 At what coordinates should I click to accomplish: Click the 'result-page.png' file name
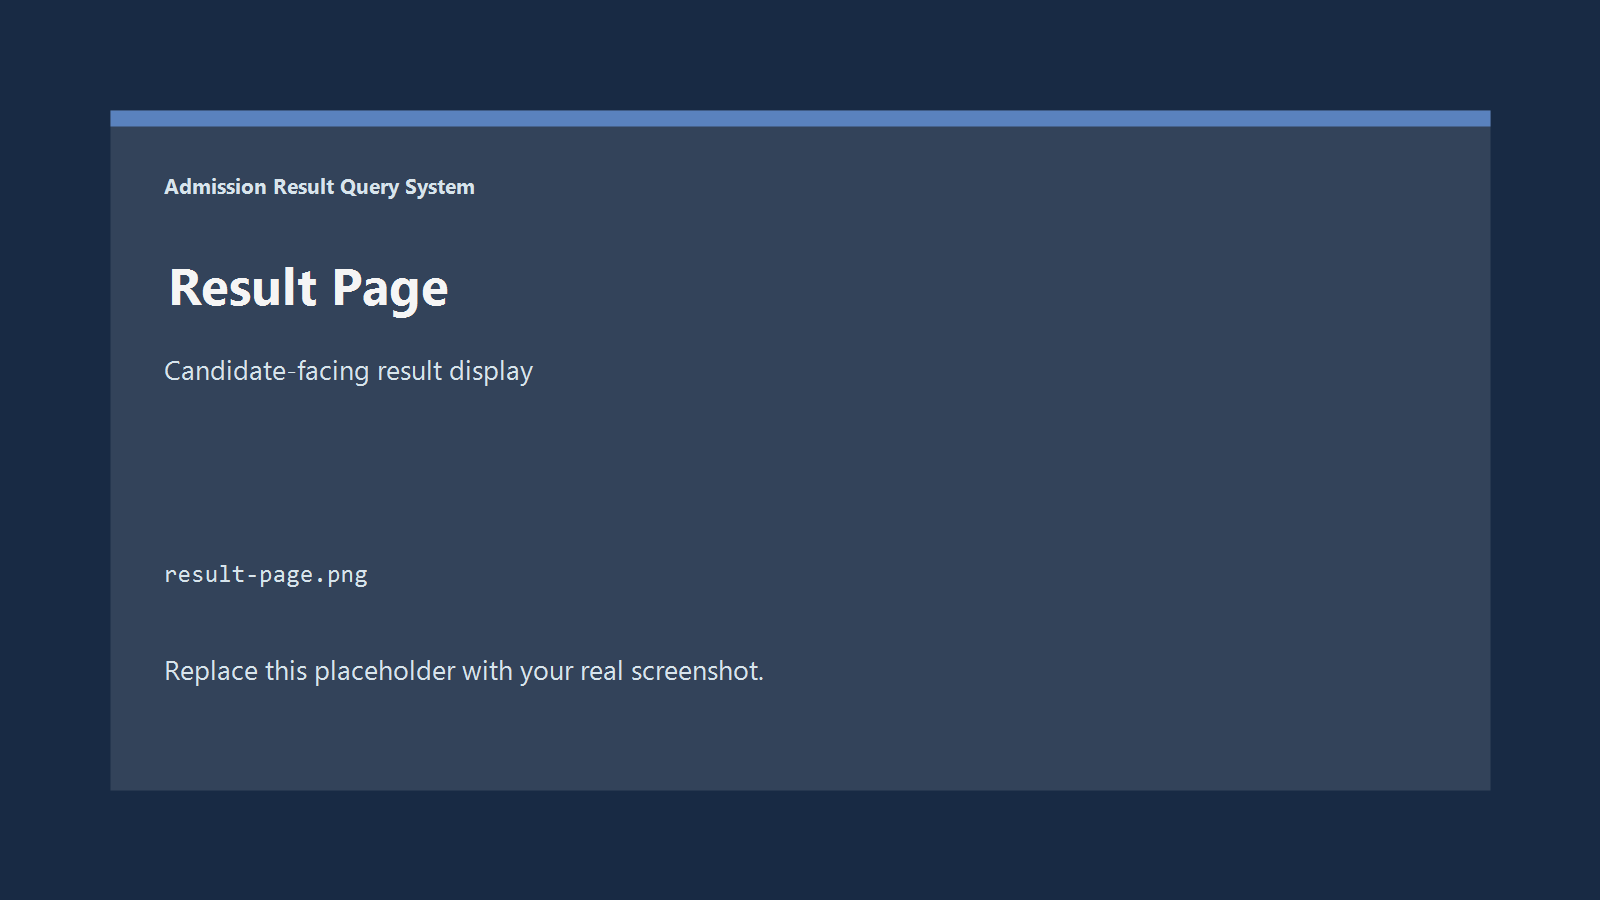(x=266, y=575)
